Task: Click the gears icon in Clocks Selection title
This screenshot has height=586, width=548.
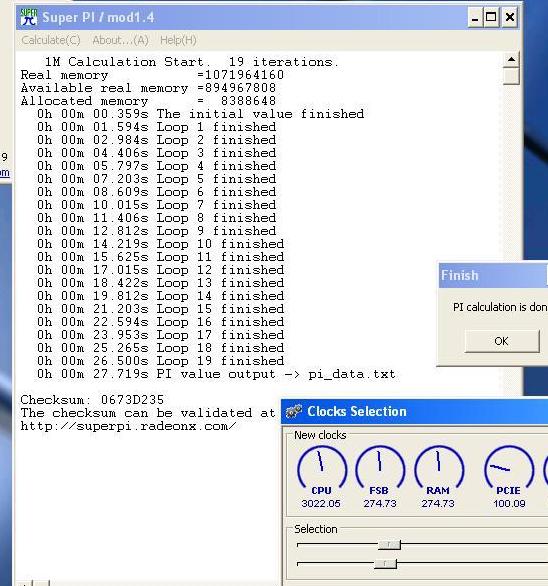Action: click(x=293, y=411)
